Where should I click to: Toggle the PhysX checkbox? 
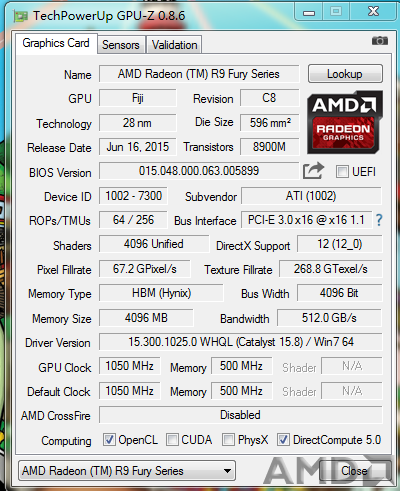click(x=228, y=439)
